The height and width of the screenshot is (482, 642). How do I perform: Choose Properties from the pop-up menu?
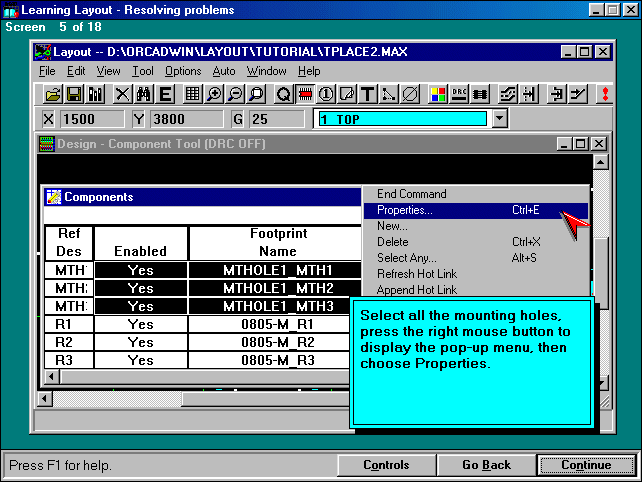click(405, 211)
